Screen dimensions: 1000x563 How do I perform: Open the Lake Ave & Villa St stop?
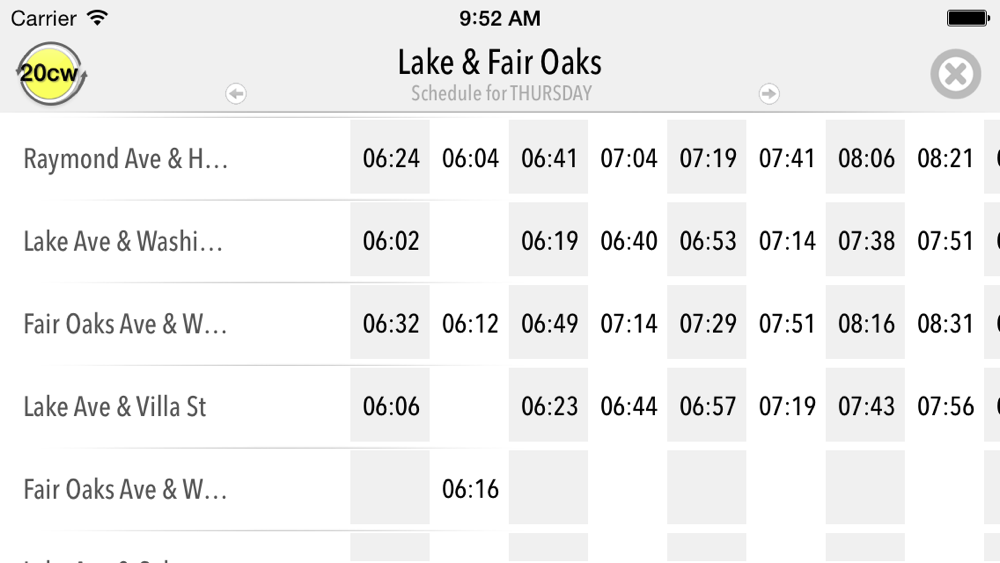pos(115,407)
